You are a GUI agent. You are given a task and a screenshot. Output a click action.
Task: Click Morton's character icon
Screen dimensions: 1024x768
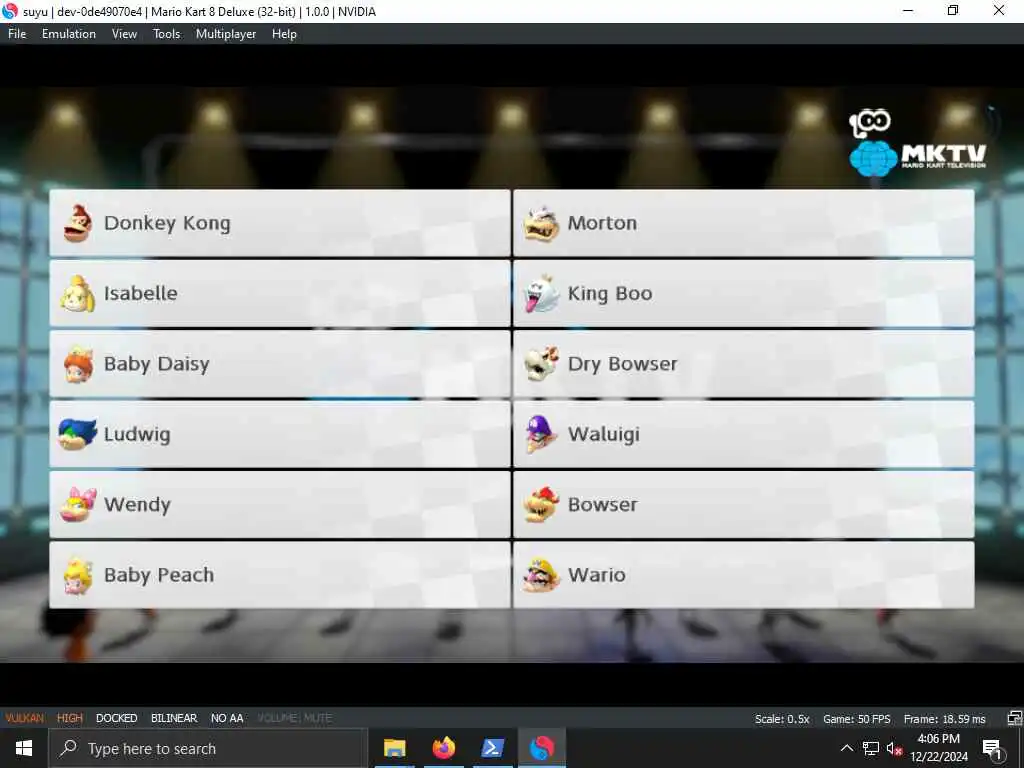click(541, 224)
